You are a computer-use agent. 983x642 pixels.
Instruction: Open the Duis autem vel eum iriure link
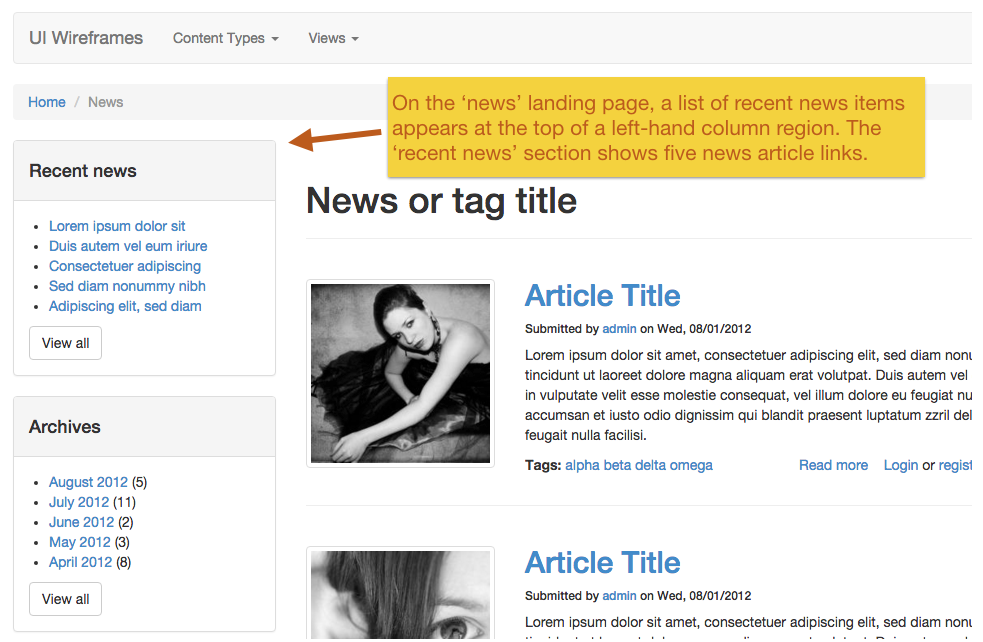click(x=128, y=246)
